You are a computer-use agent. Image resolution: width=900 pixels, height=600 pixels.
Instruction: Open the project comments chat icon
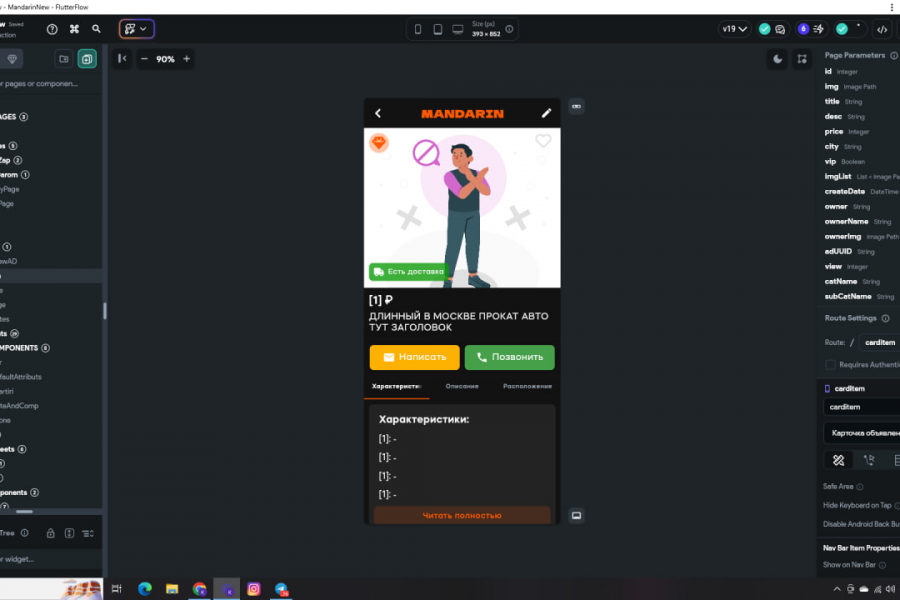click(780, 29)
